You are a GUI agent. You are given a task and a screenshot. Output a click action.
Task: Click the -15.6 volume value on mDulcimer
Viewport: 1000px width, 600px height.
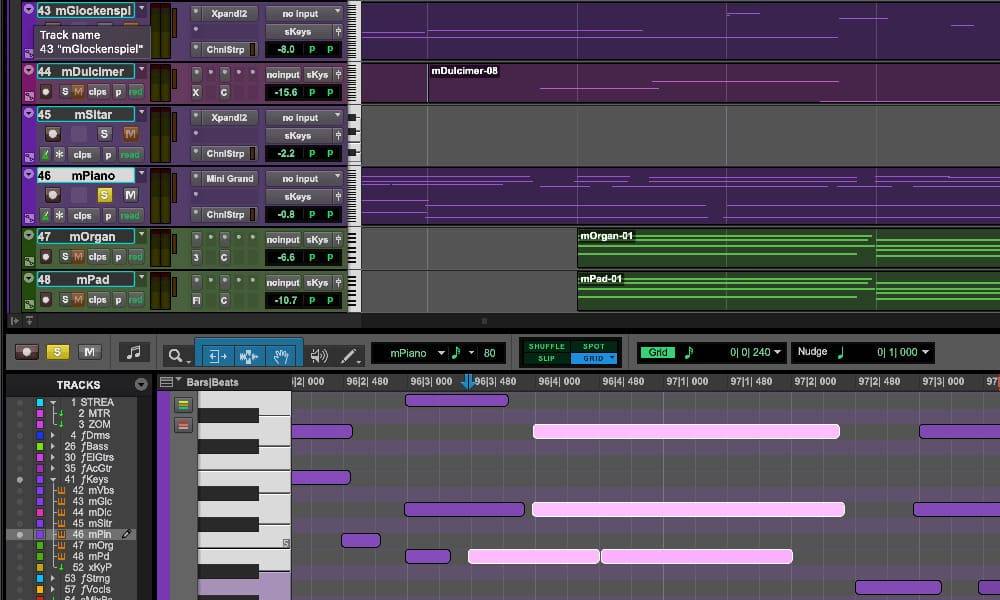point(286,91)
